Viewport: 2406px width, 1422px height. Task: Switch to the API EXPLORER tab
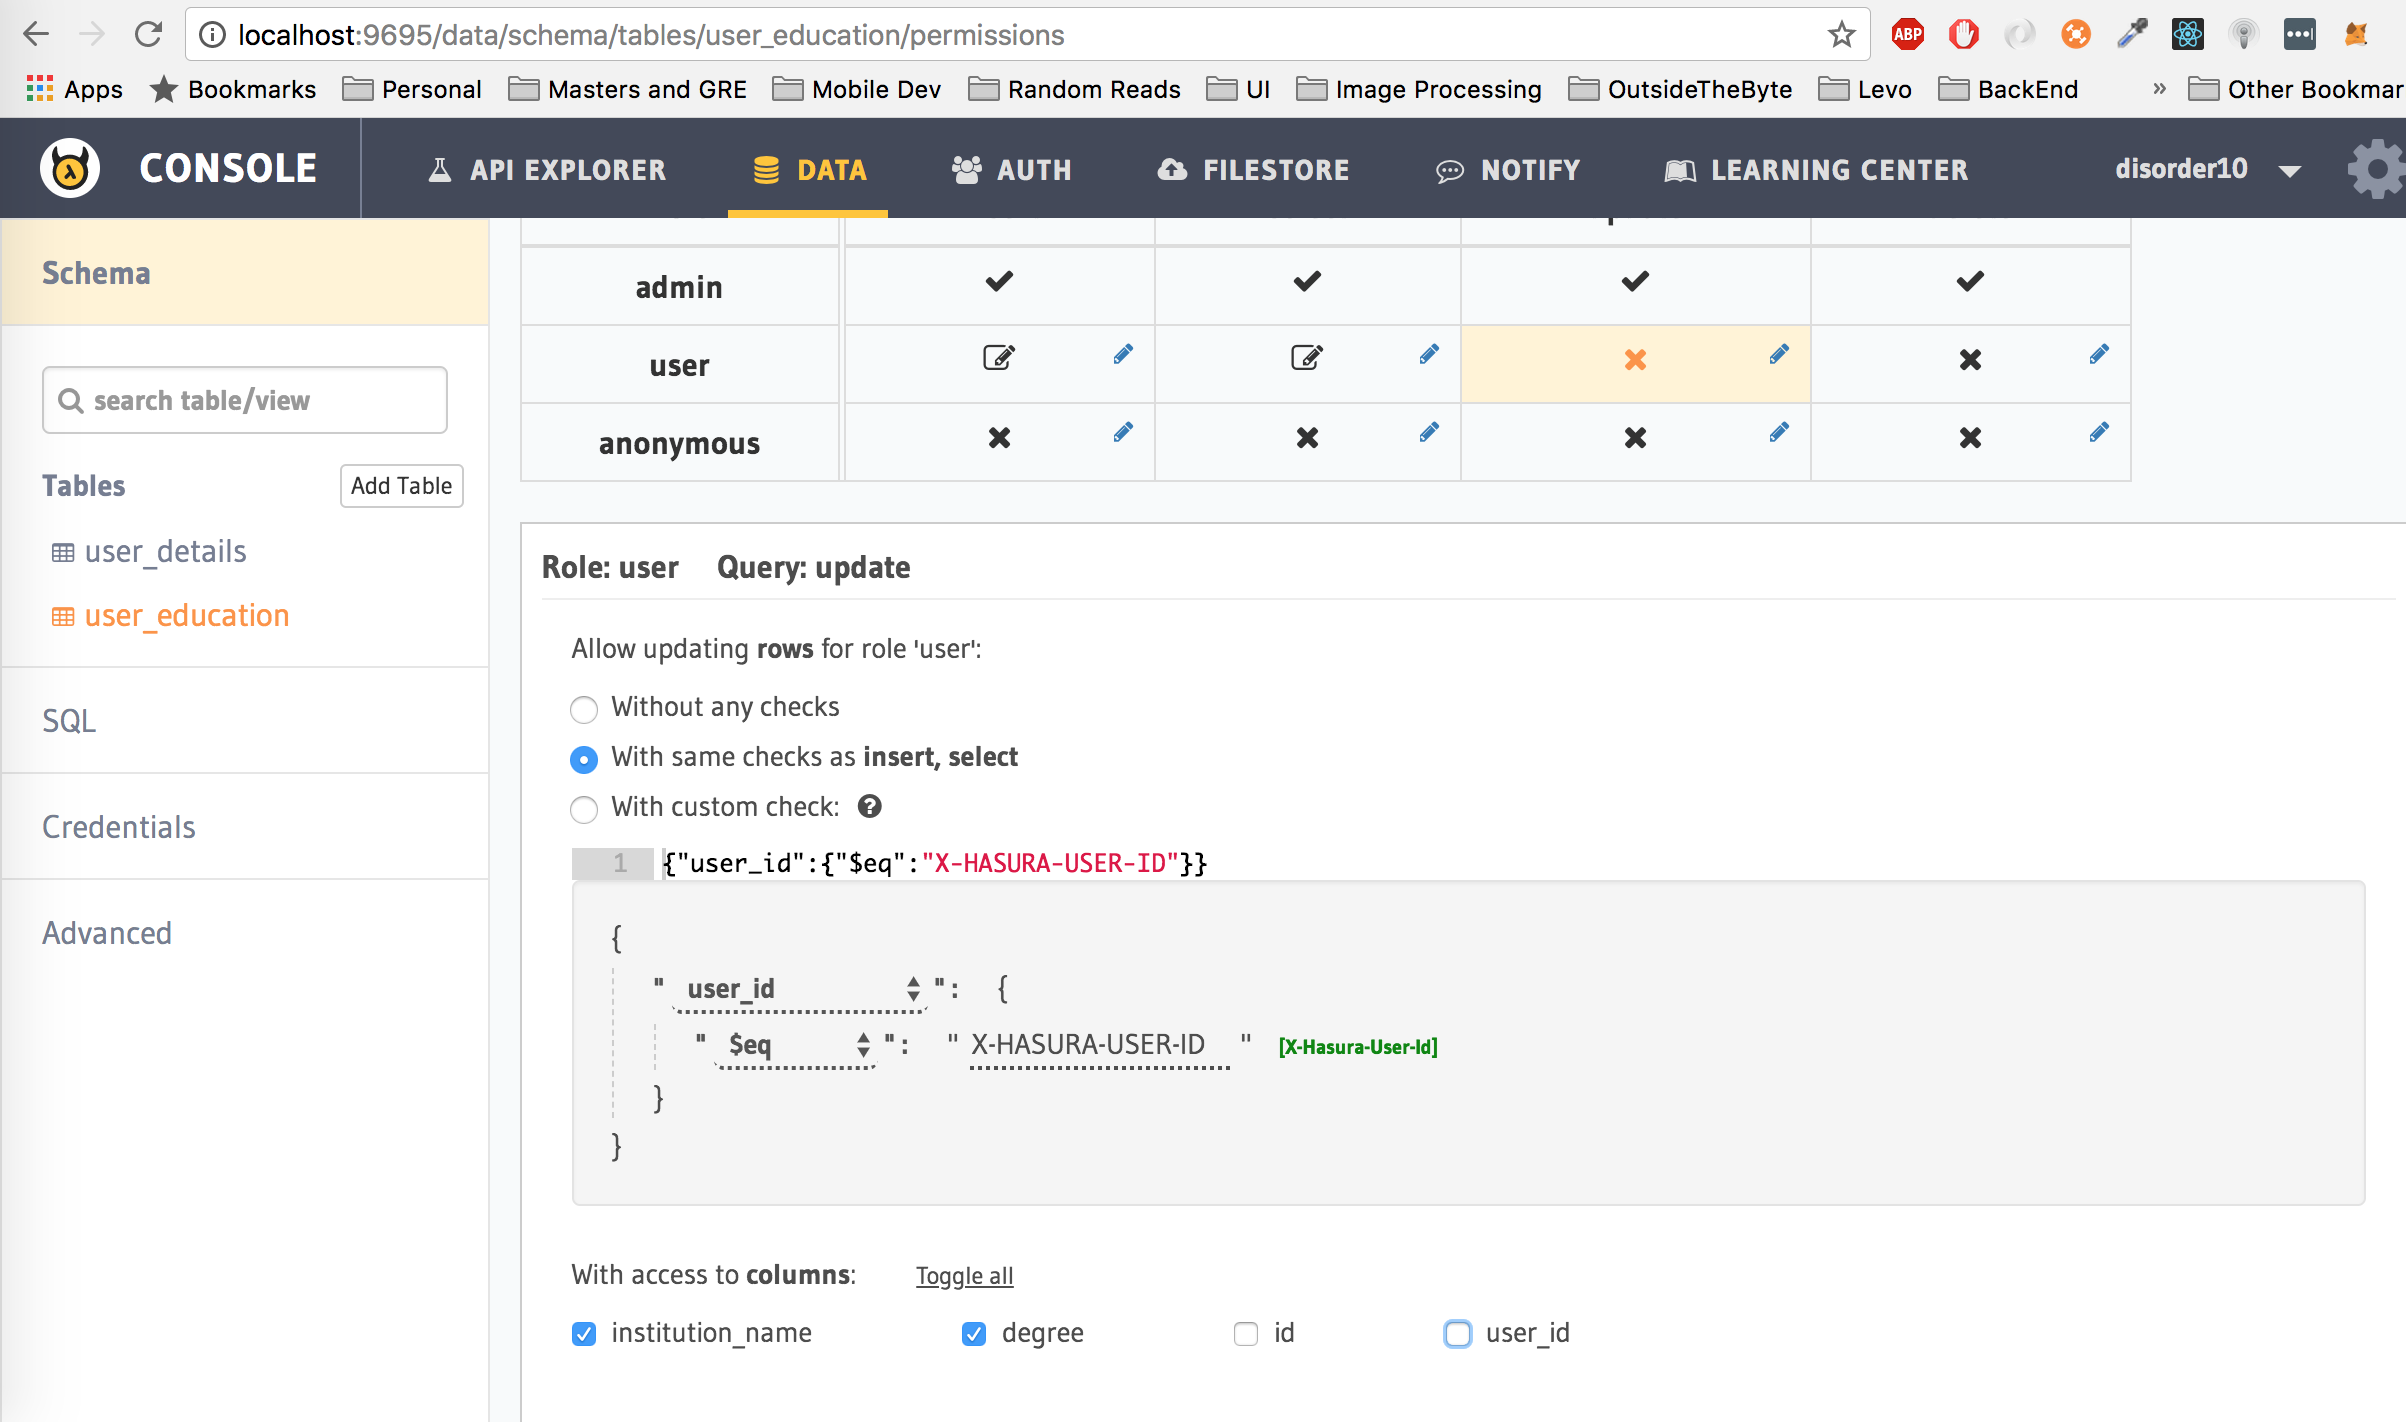[x=548, y=170]
